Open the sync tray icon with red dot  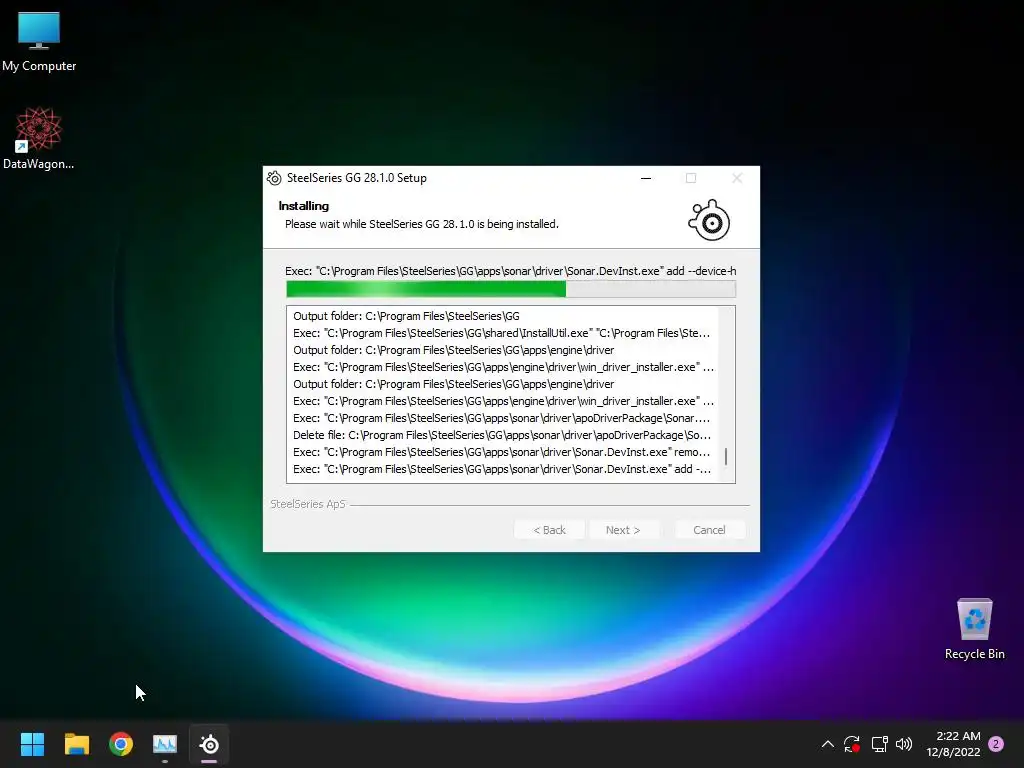point(852,744)
